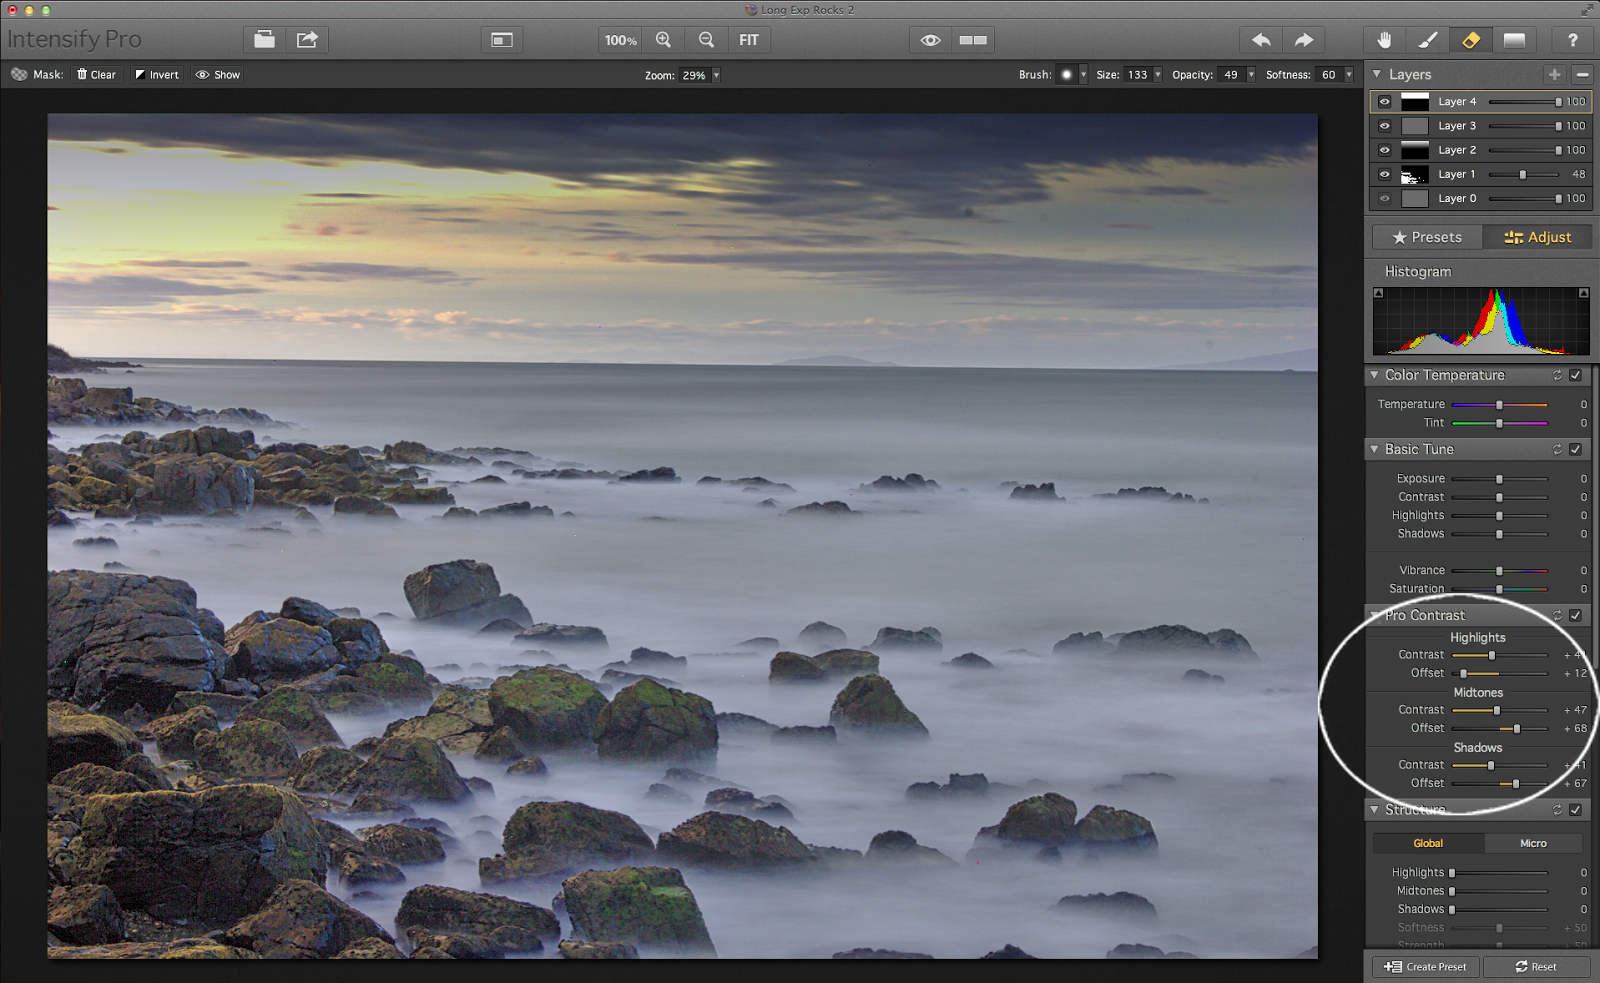Open the brush Opacity dropdown

(1250, 75)
